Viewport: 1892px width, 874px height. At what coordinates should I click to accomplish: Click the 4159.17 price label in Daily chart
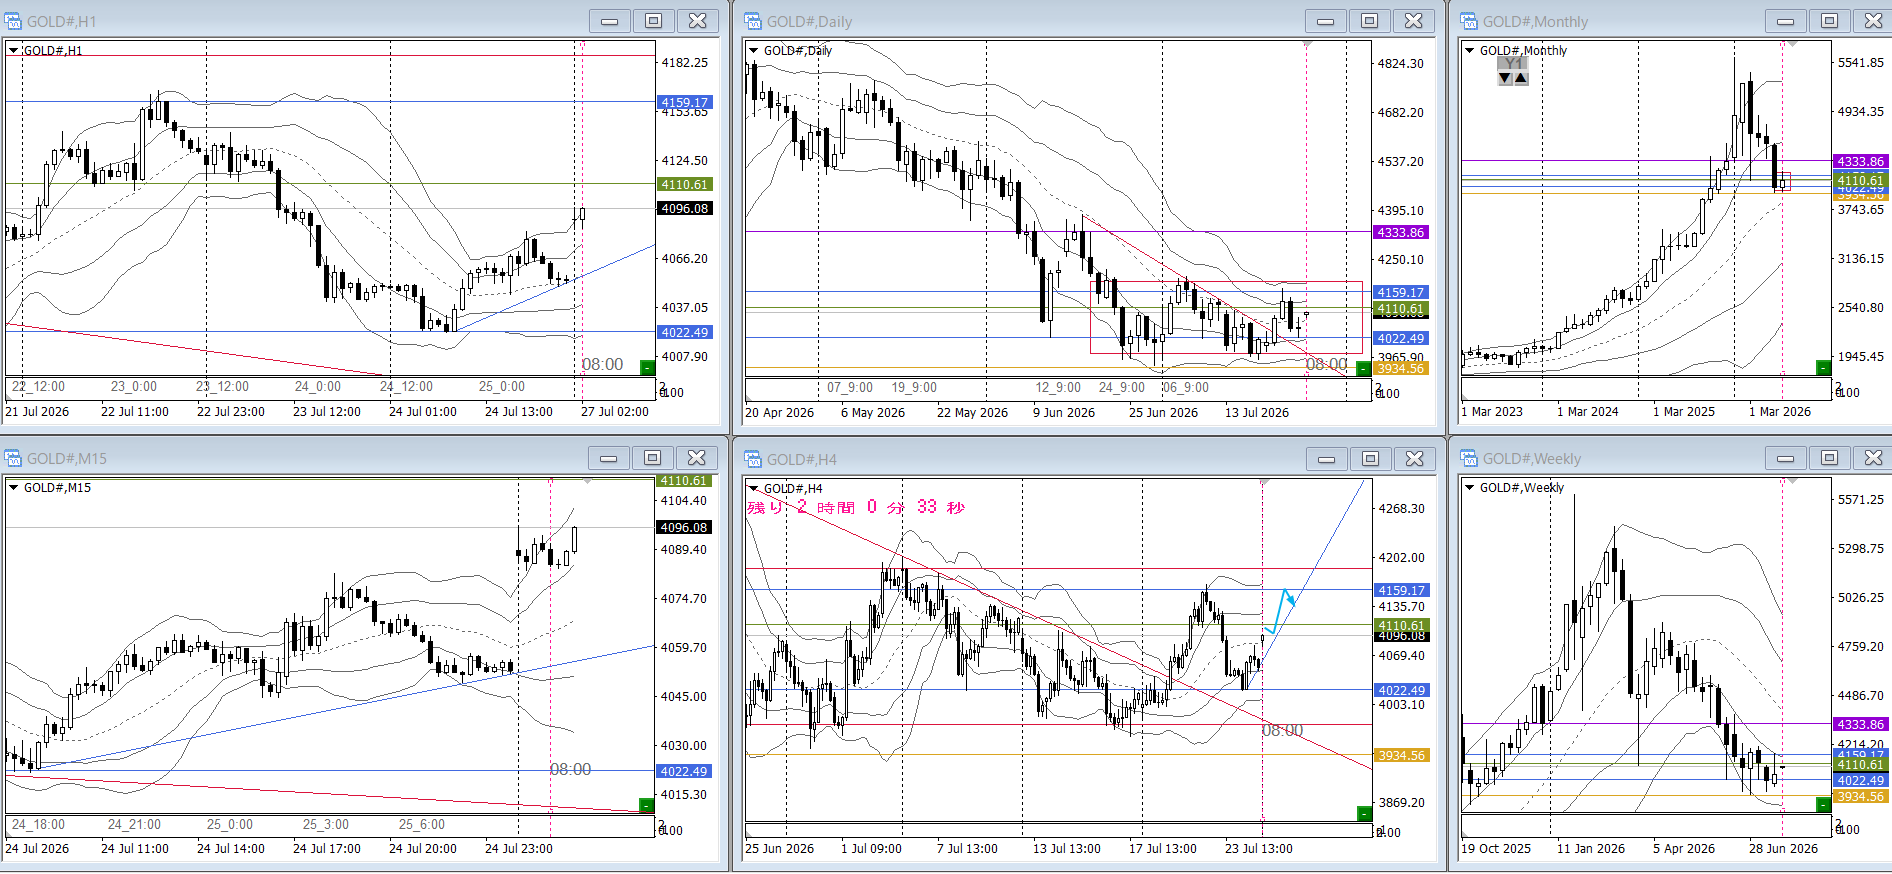click(x=1401, y=292)
